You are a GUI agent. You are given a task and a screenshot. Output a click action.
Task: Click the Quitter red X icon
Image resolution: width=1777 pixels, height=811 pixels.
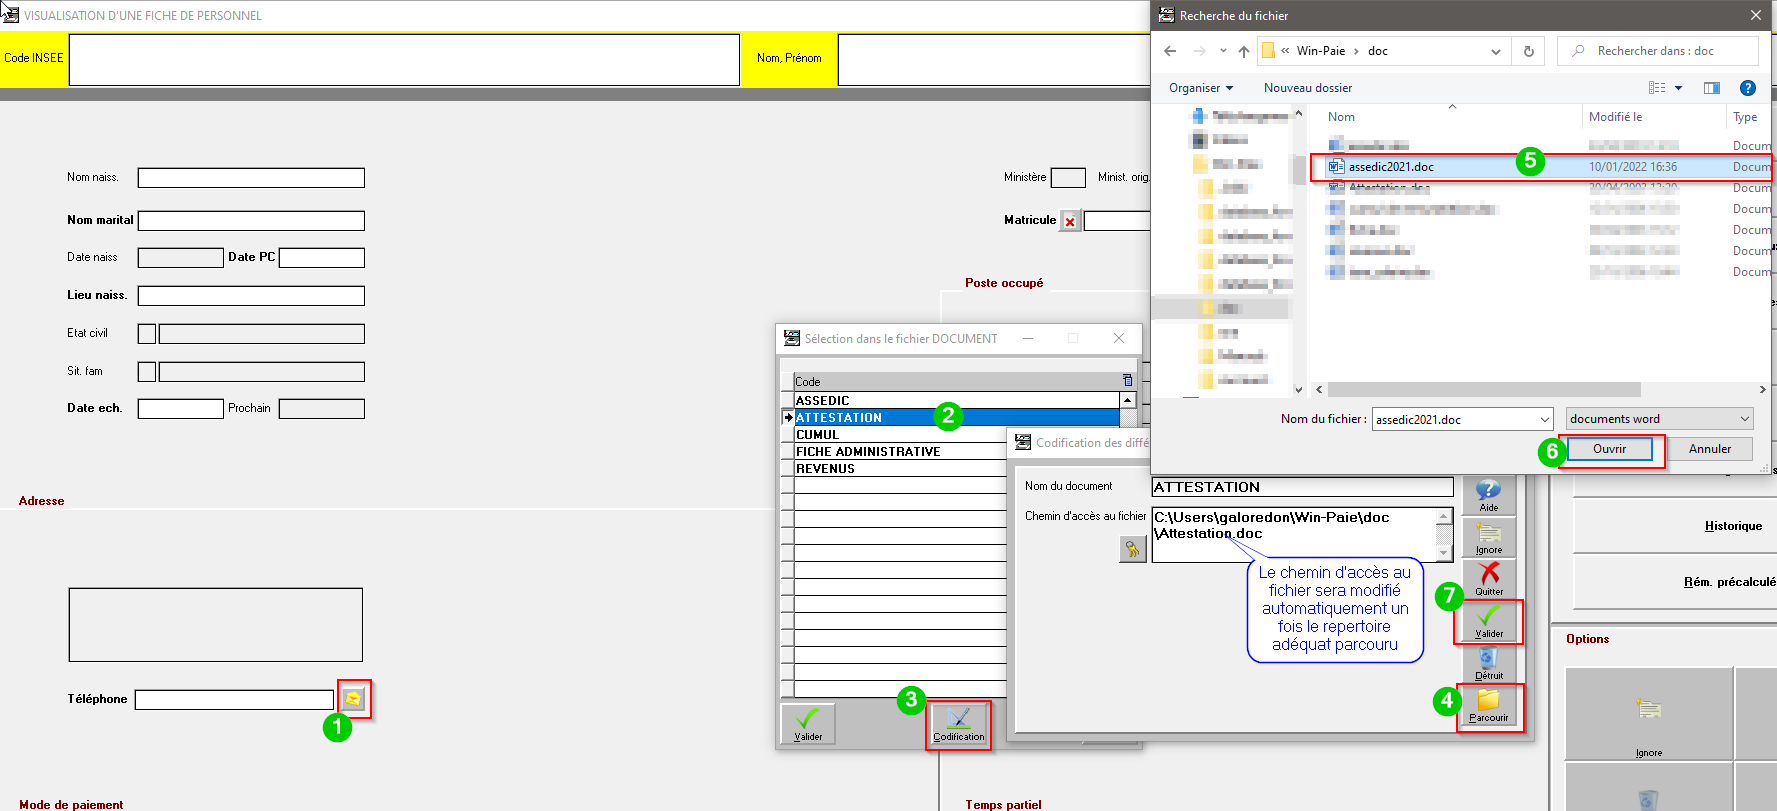(1488, 577)
